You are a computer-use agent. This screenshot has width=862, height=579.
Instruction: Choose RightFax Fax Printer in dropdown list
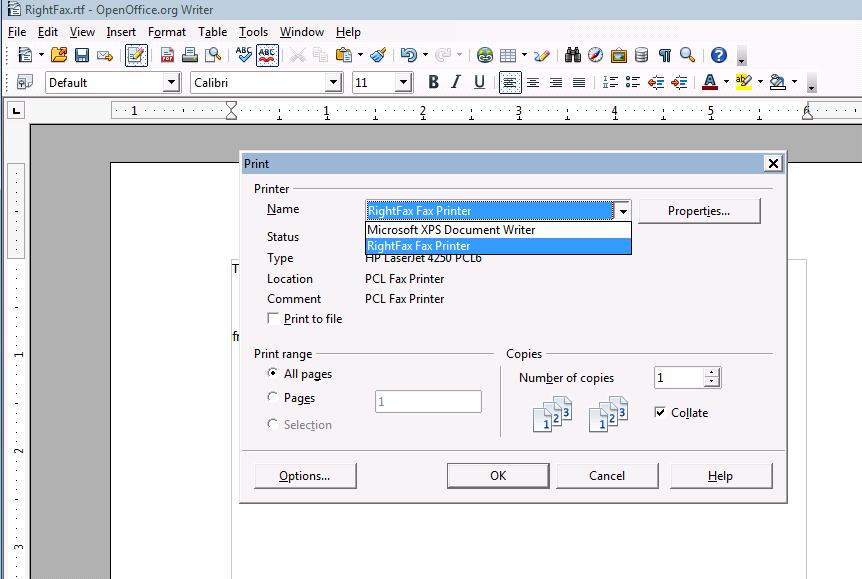click(x=498, y=246)
